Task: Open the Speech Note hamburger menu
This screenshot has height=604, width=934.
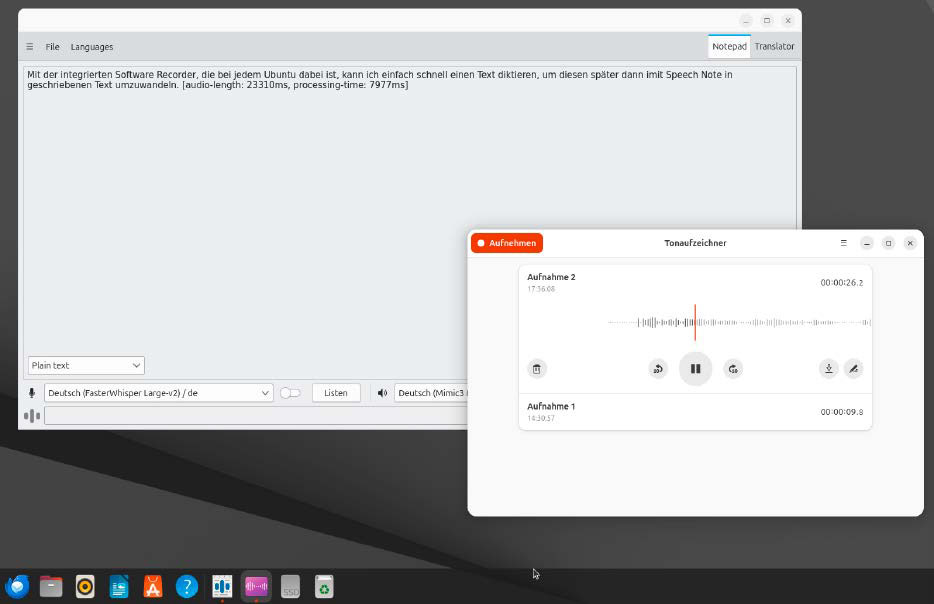Action: point(30,46)
